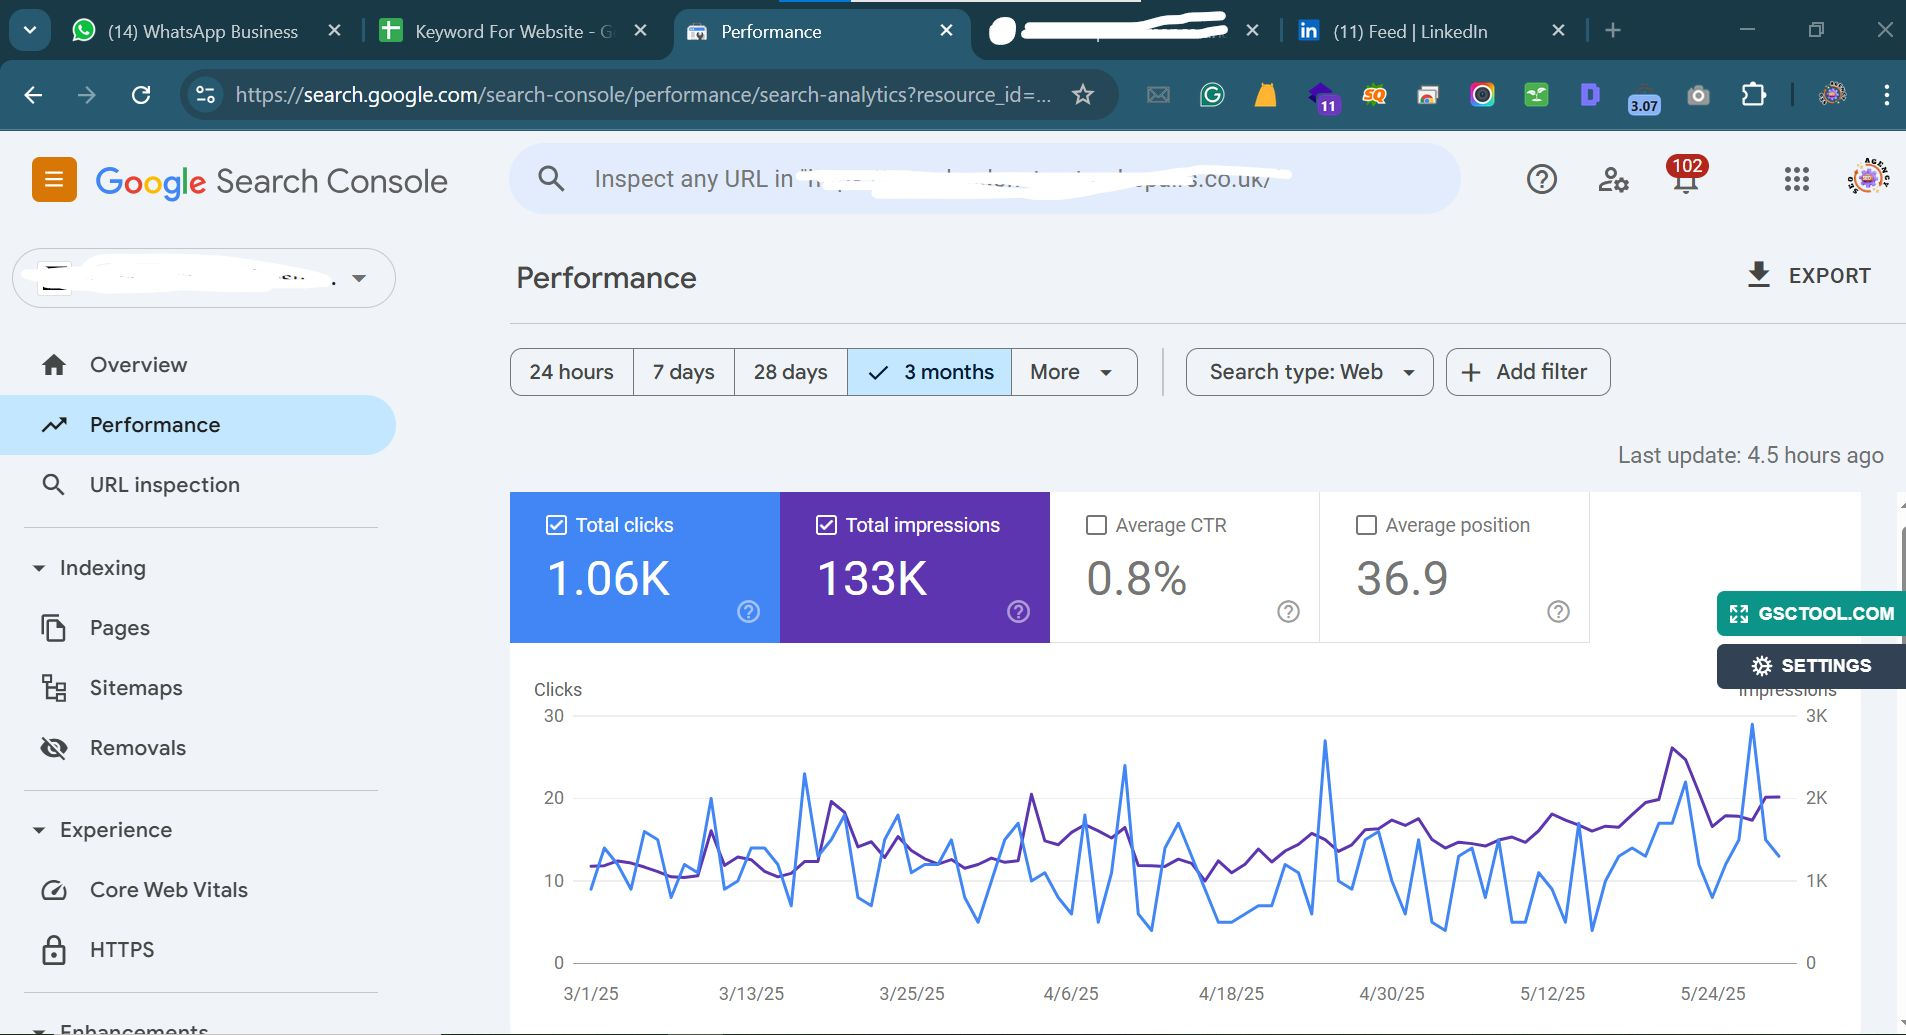
Task: Select the 28 days date range
Action: (x=790, y=372)
